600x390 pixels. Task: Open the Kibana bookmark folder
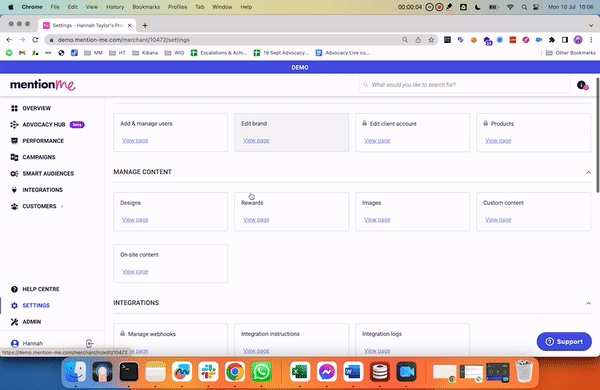point(145,53)
